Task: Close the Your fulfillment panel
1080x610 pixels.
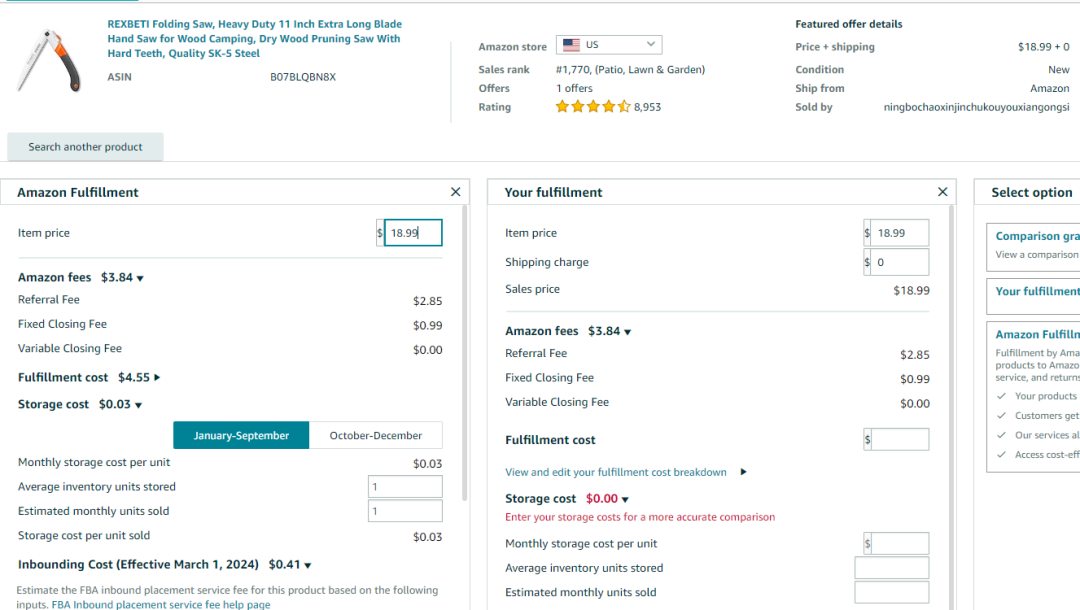Action: [x=942, y=192]
